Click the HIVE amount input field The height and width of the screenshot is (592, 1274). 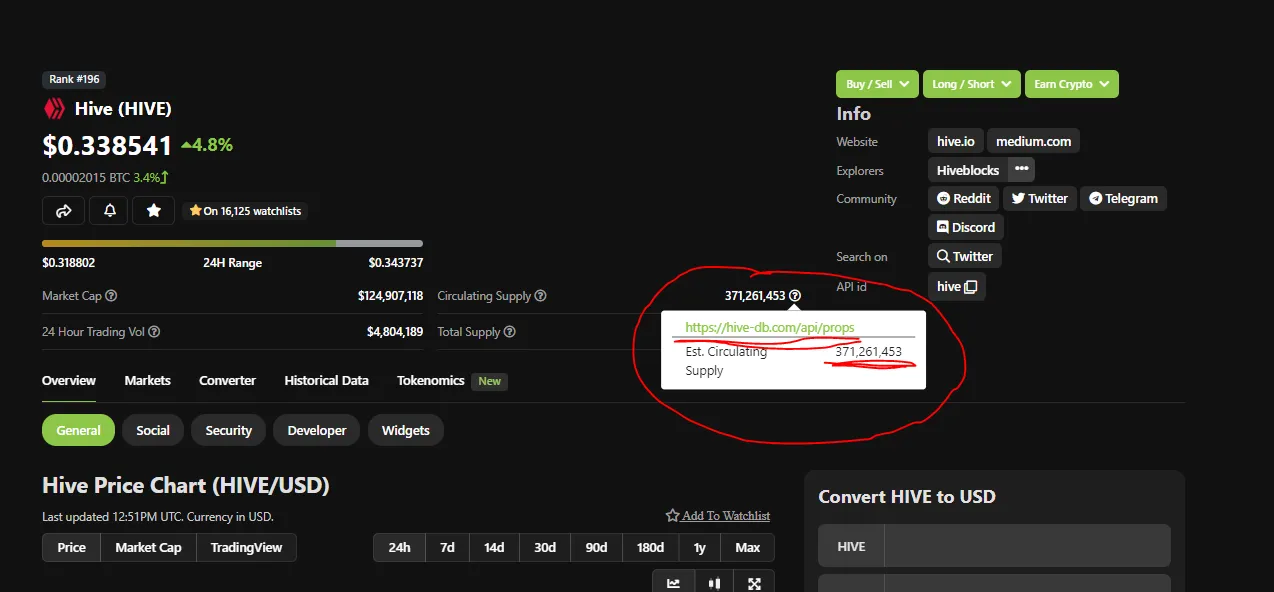[x=1027, y=546]
